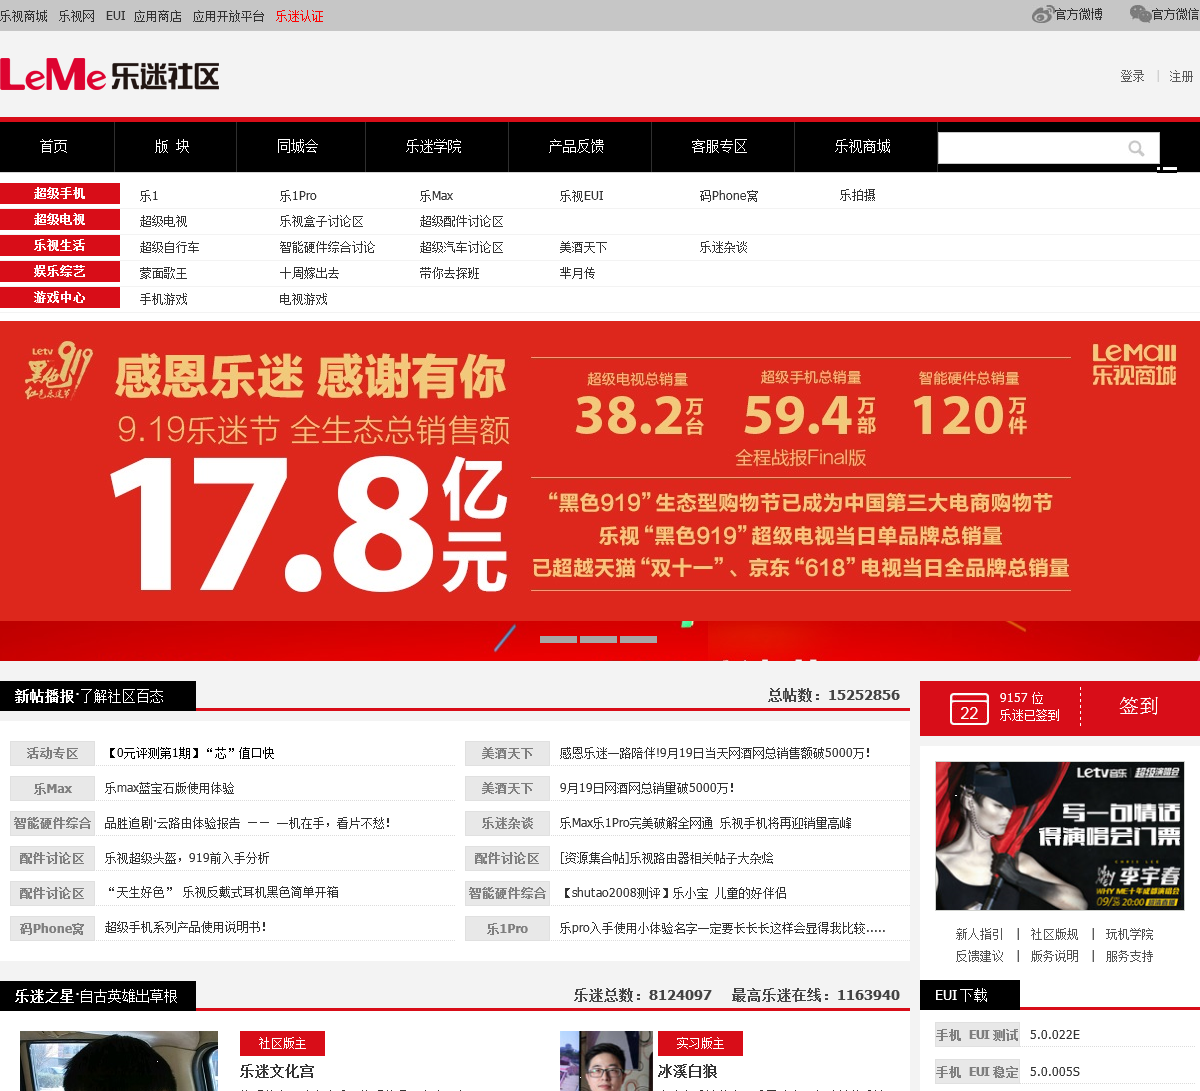Viewport: 1200px width, 1091px height.
Task: Open 乐视盒子讨论区 link
Action: tap(321, 222)
